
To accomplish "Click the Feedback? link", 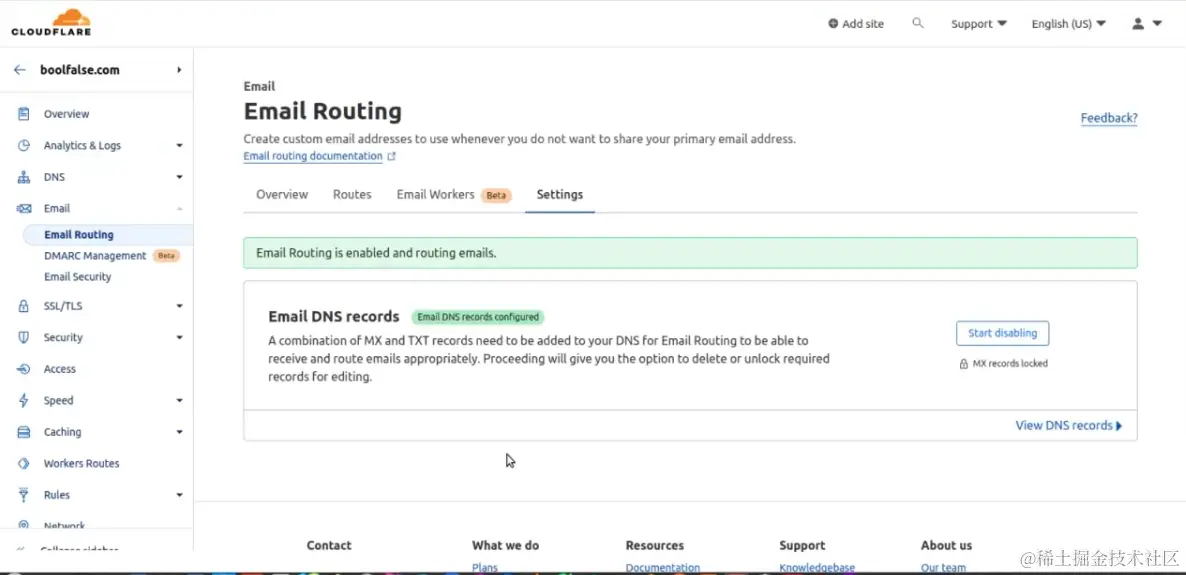I will 1109,118.
